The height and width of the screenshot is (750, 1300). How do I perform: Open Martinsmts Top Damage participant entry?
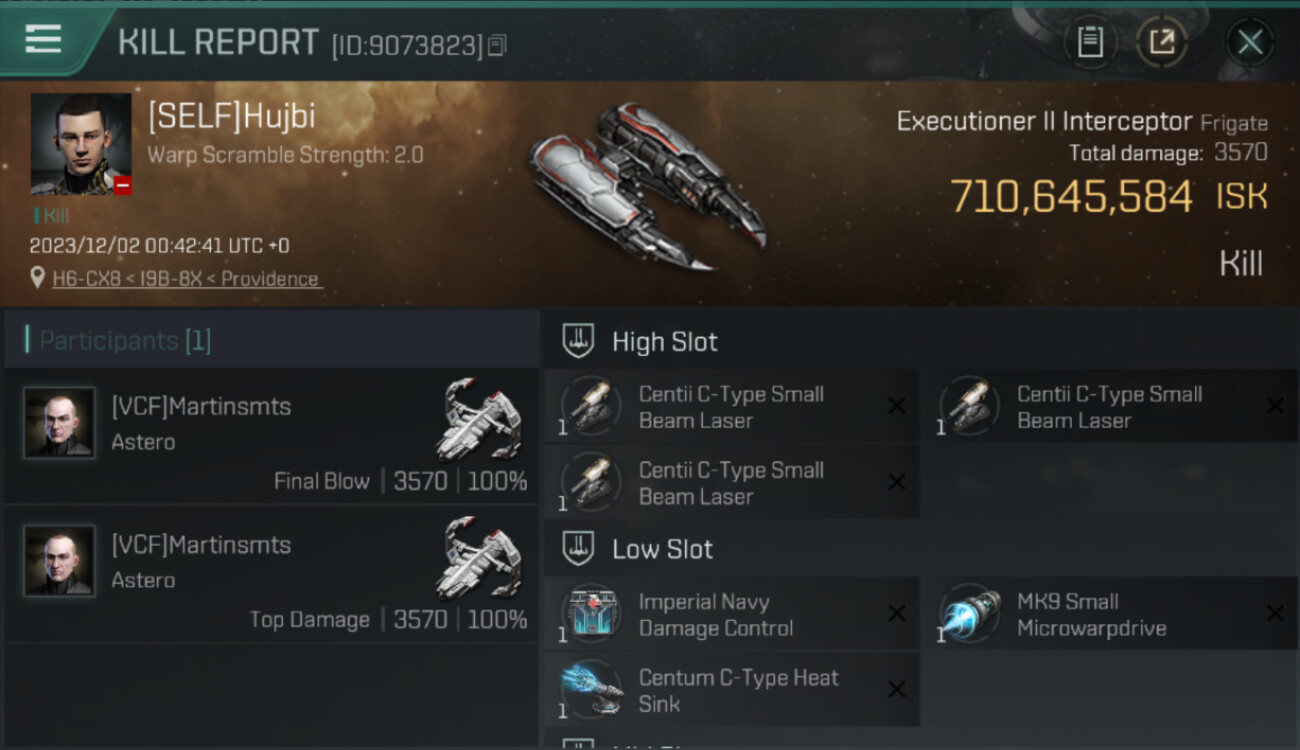point(271,574)
